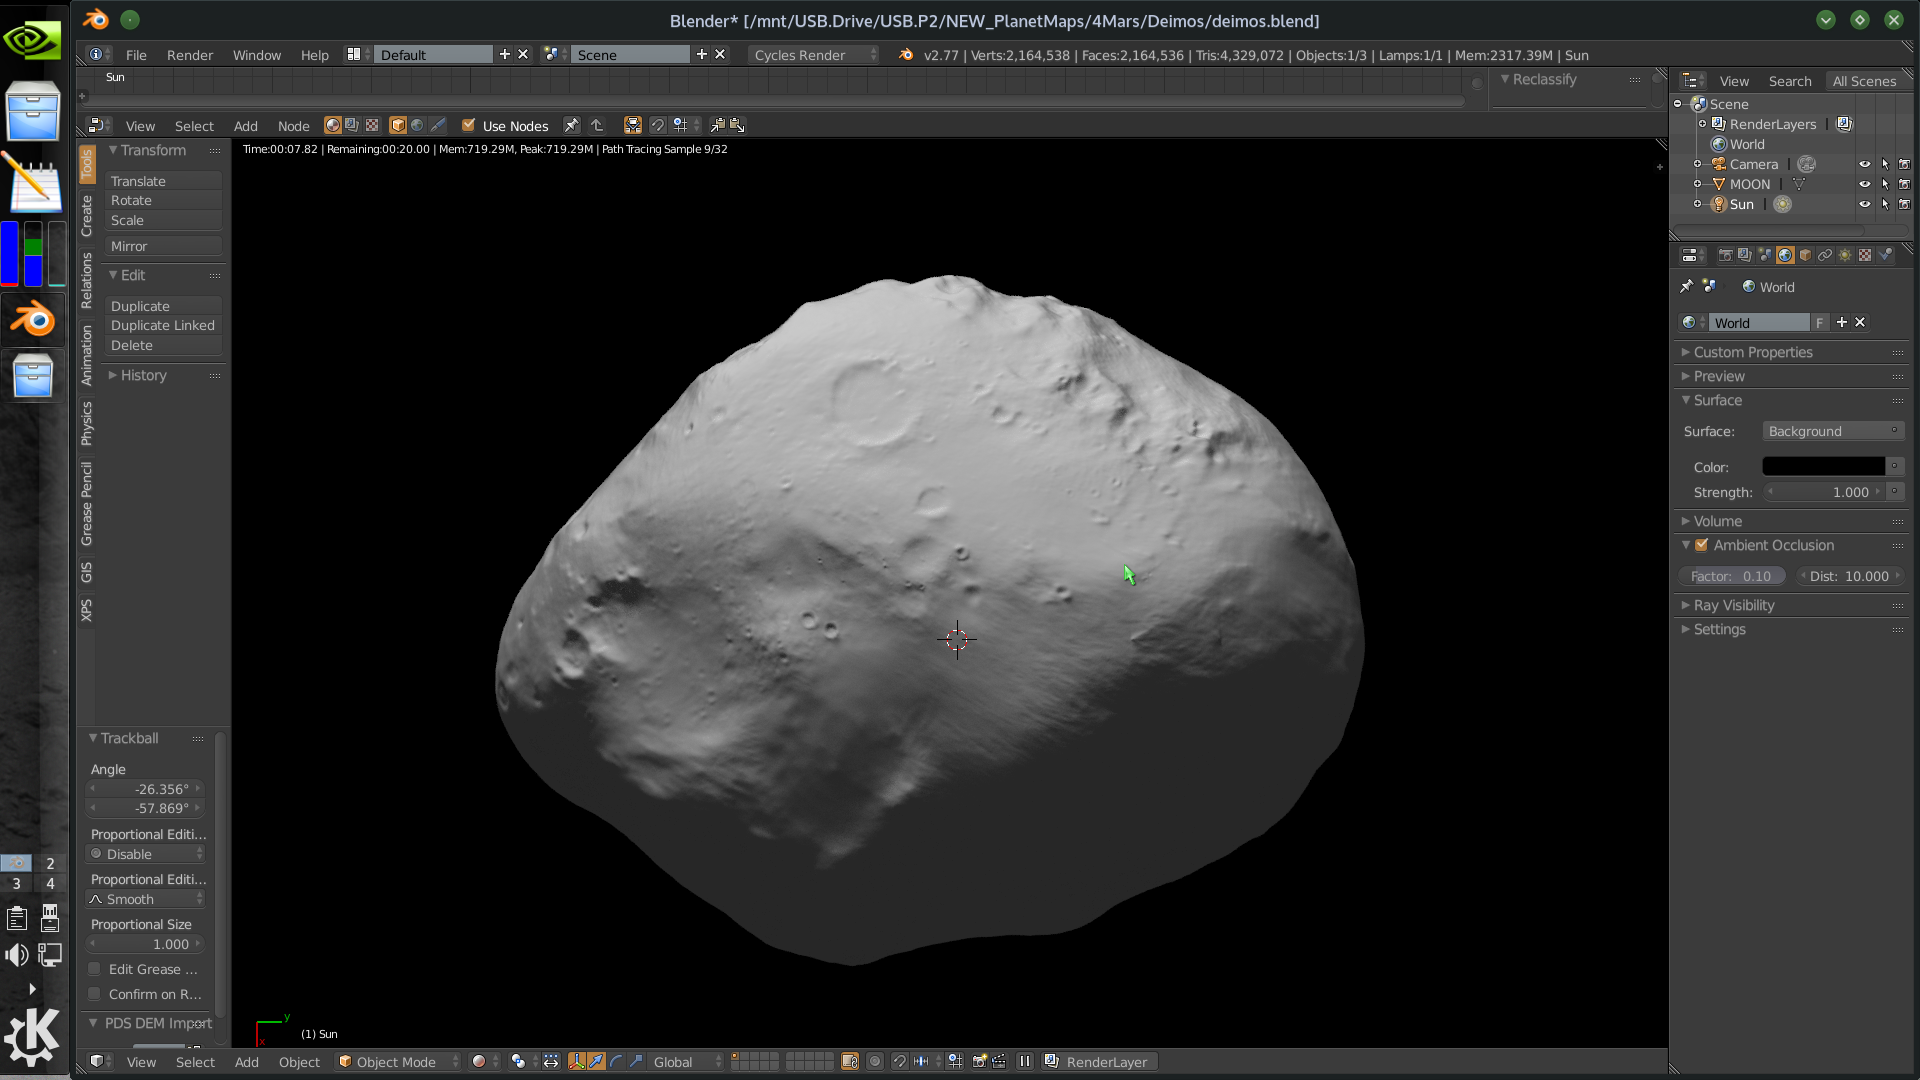
Task: Open the Object Mode dropdown
Action: coord(399,1062)
